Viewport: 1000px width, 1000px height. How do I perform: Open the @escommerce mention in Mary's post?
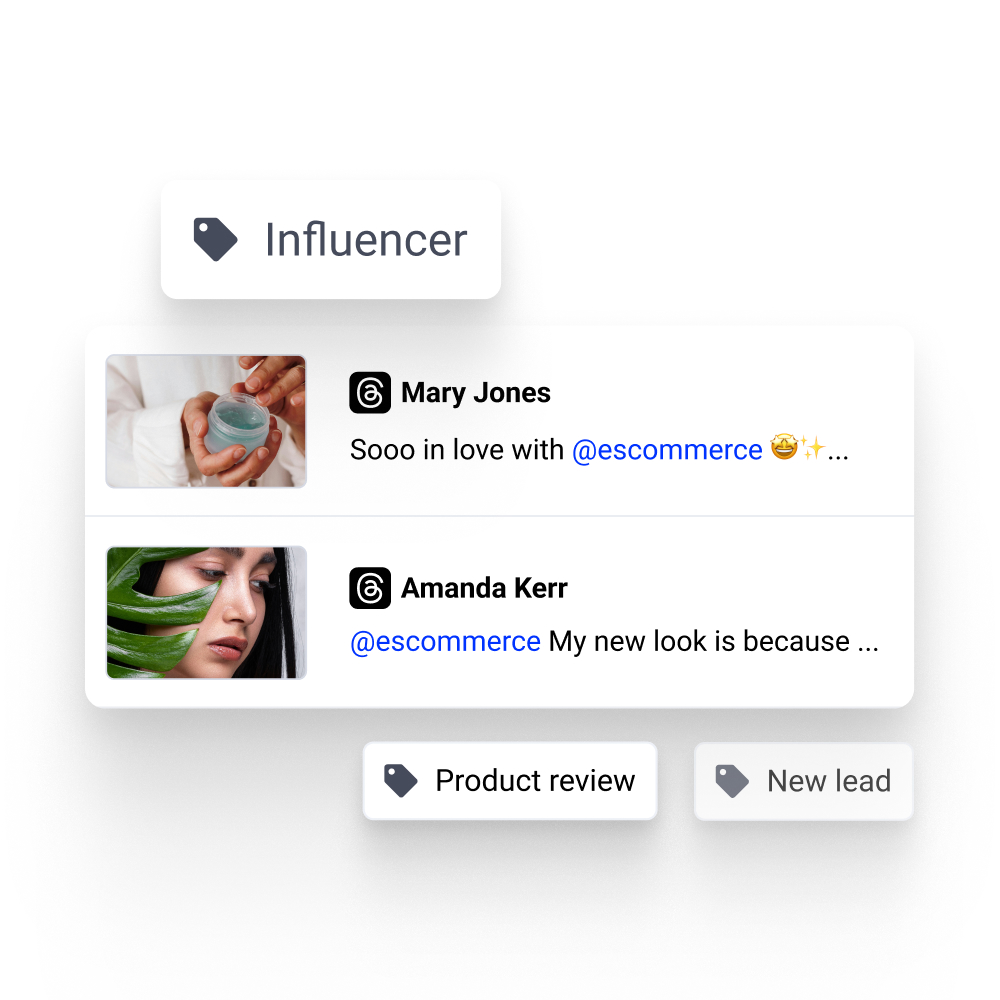pos(667,450)
